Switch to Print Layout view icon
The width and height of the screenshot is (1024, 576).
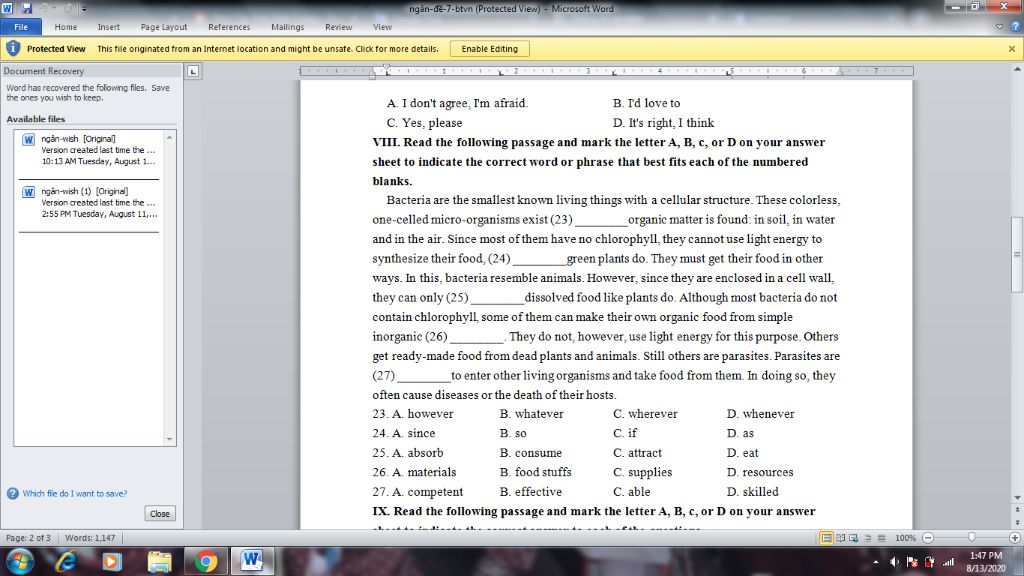click(x=826, y=538)
